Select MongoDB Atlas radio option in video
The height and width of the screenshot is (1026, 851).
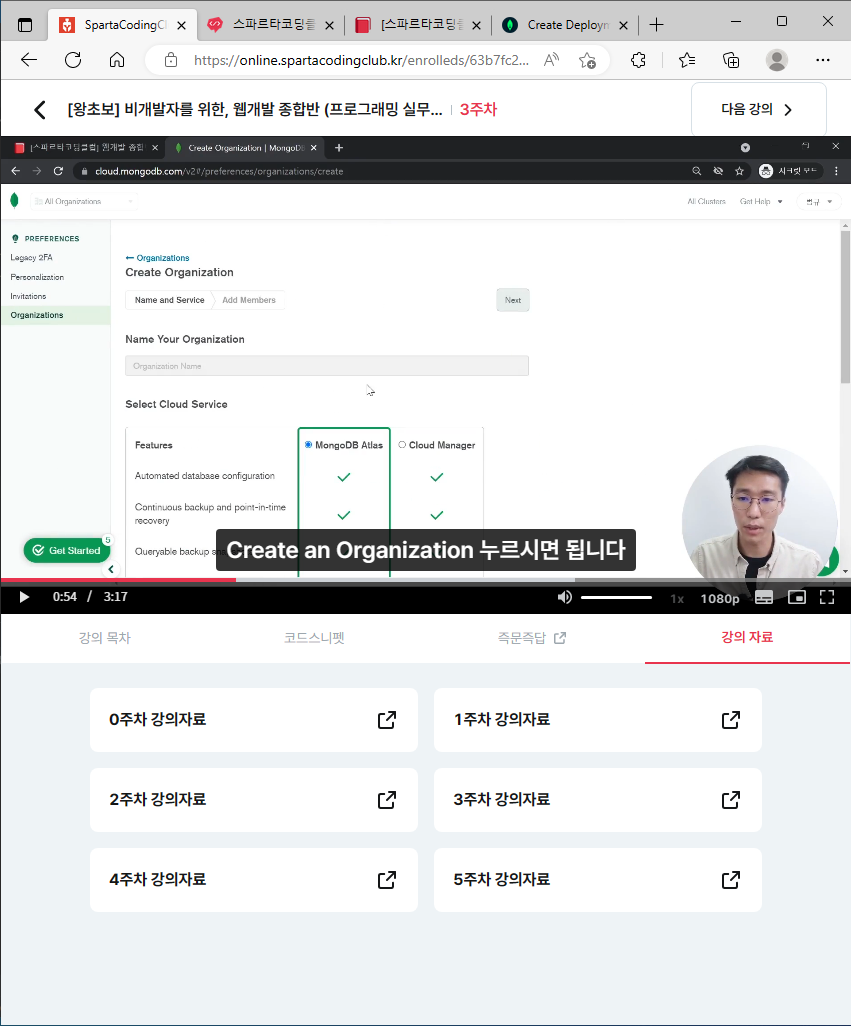pos(308,445)
